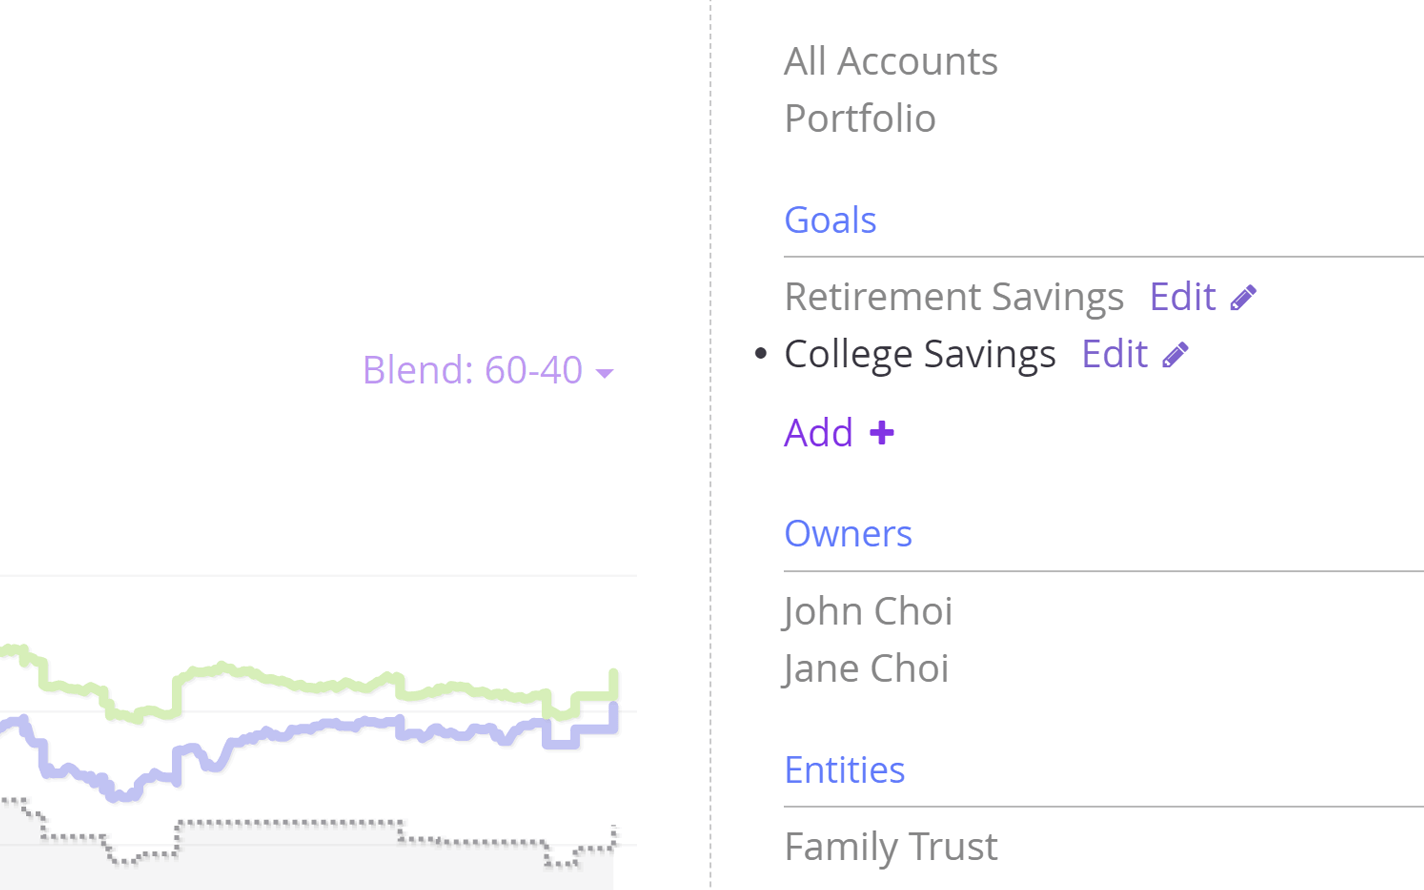Click Edit link for College Savings

click(x=1114, y=354)
